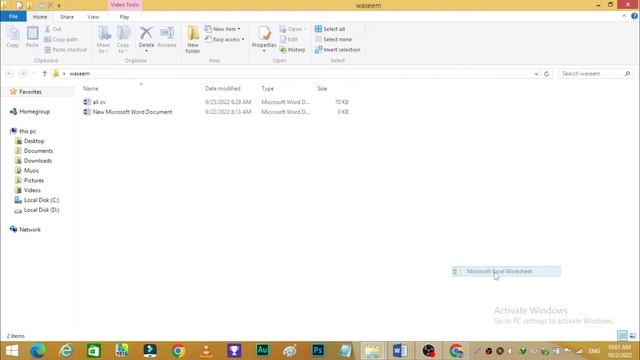The width and height of the screenshot is (640, 360).
Task: Click Invert selection in the ribbon
Action: (x=337, y=50)
